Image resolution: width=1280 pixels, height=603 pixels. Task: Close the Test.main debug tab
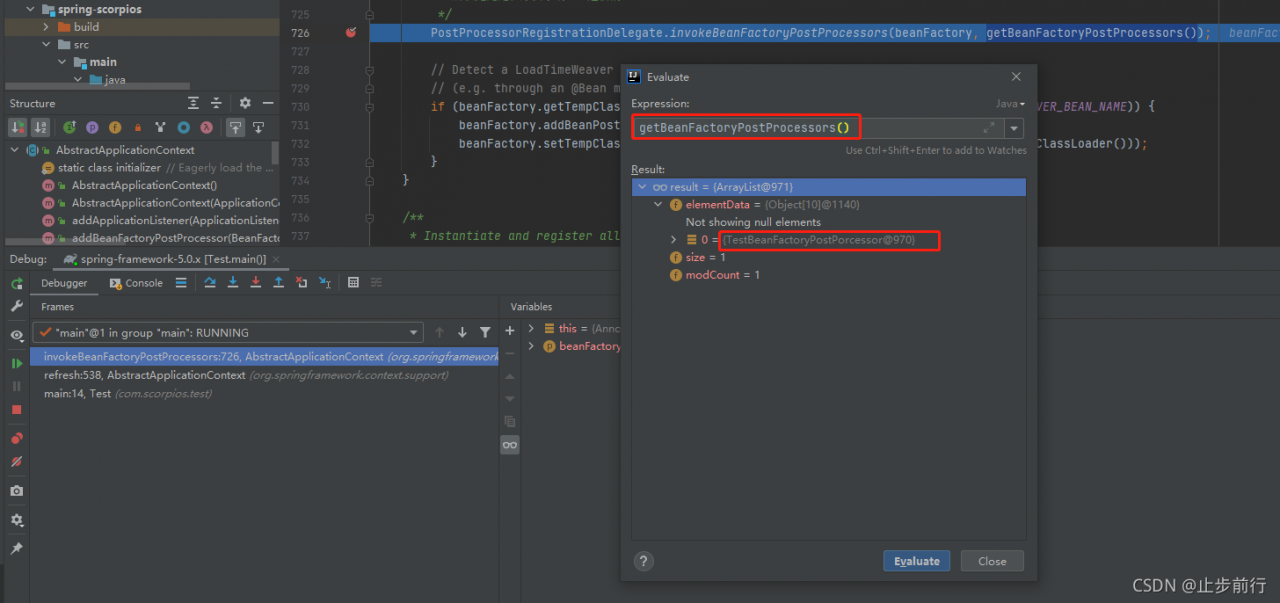274,259
